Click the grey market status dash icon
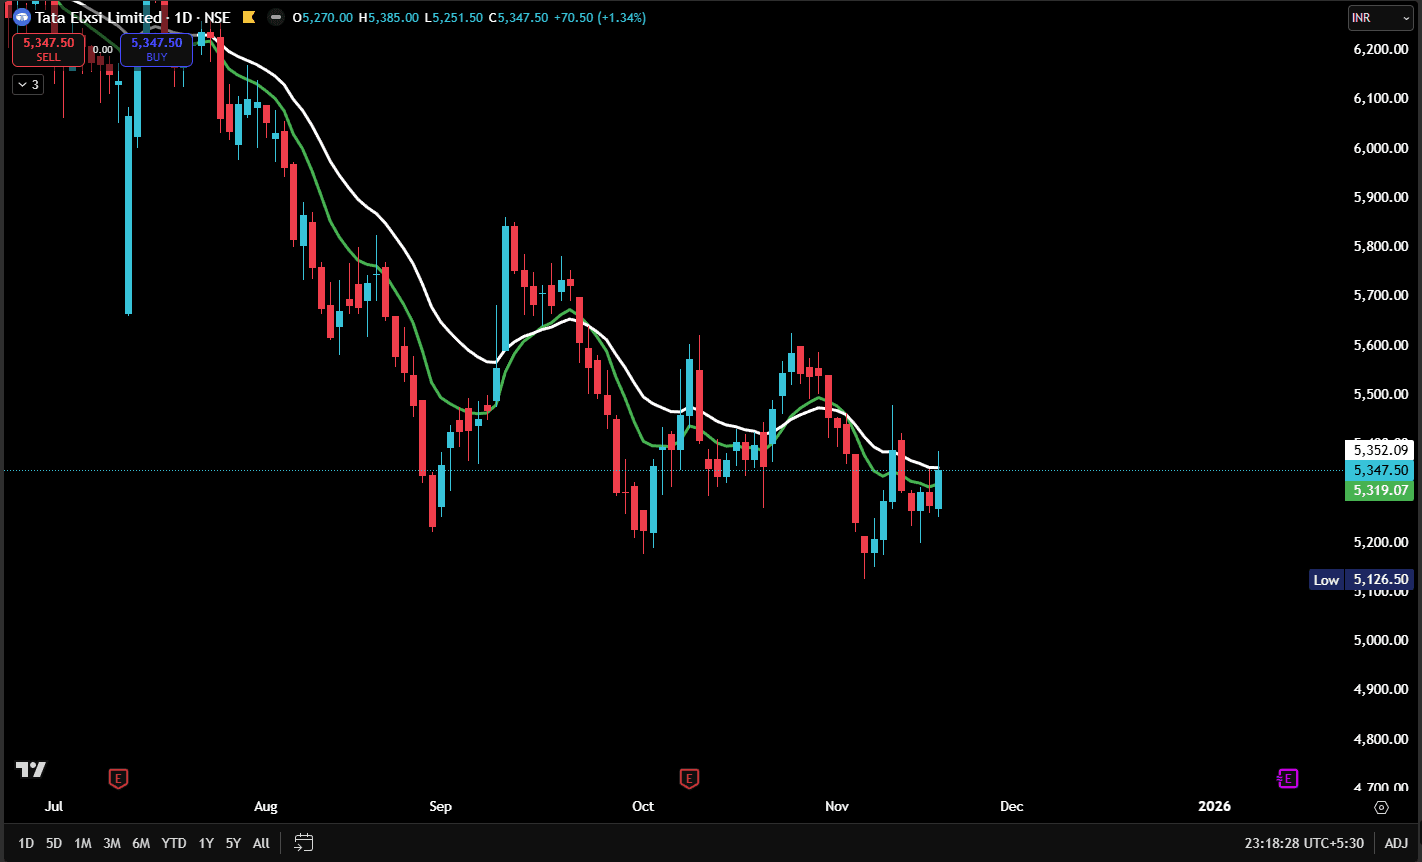This screenshot has width=1422, height=862. point(275,18)
